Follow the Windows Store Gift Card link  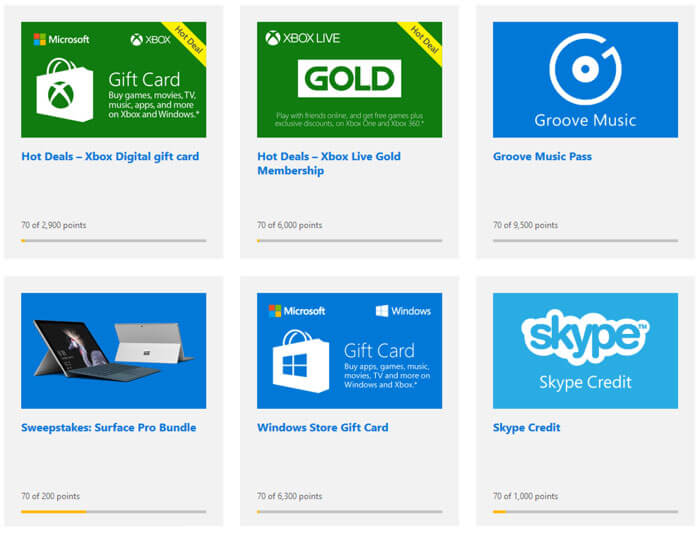(323, 428)
